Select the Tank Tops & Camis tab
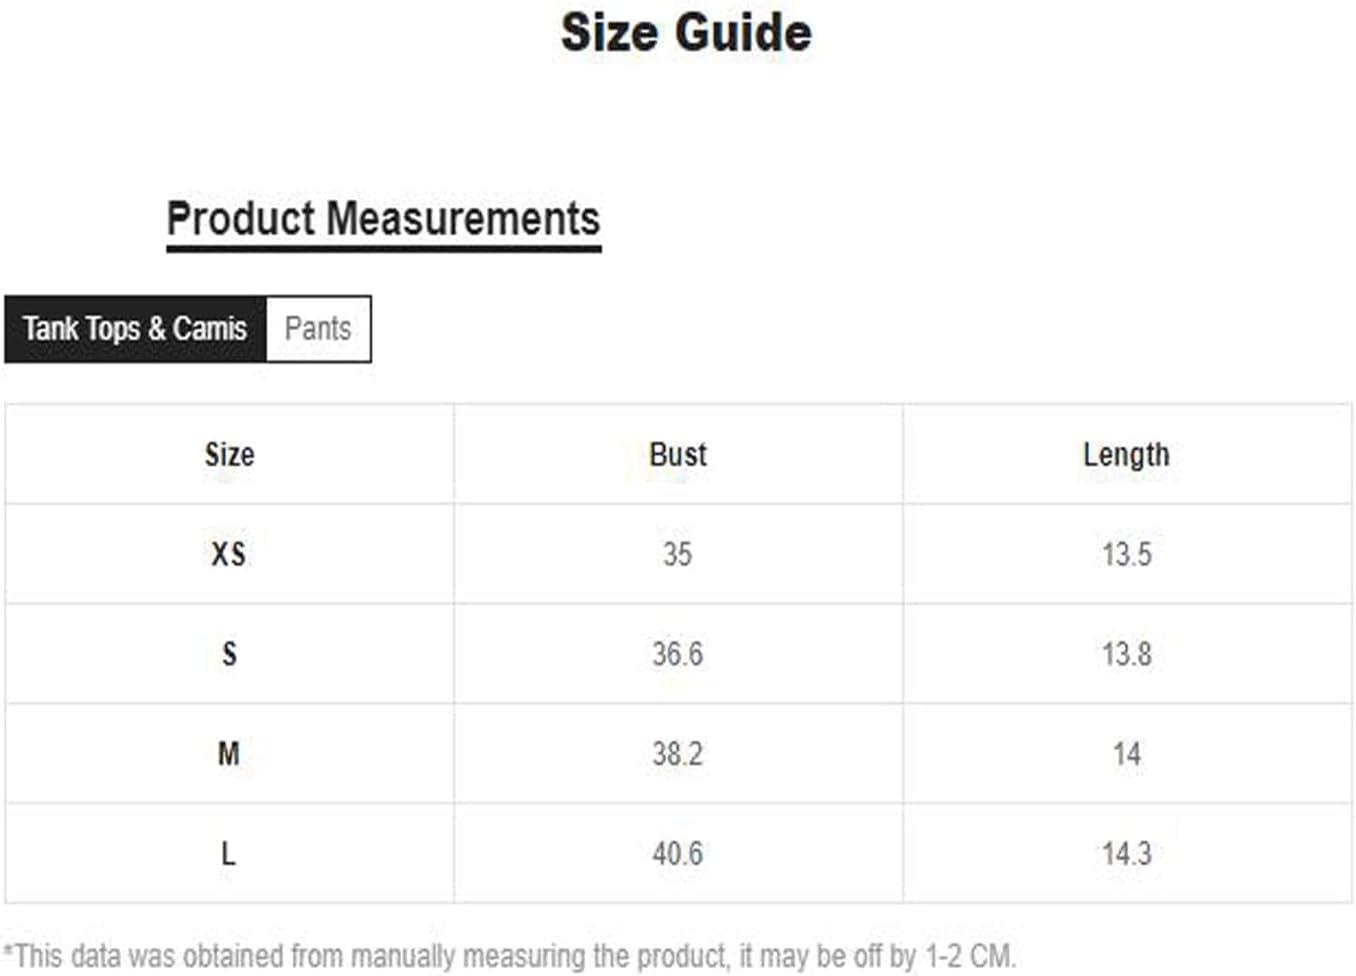The image size is (1356, 976). [x=135, y=329]
